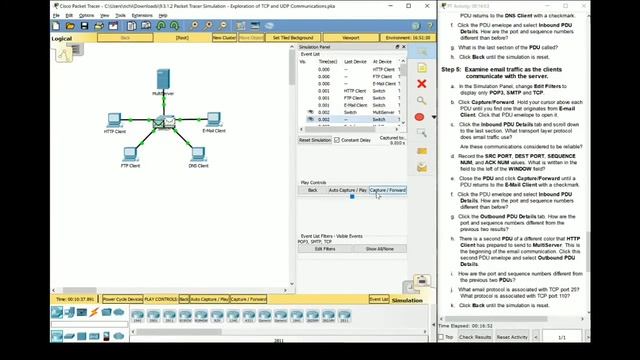Zoom in with the magnifier icon
Image resolution: width=640 pixels, height=360 pixels.
194,26
